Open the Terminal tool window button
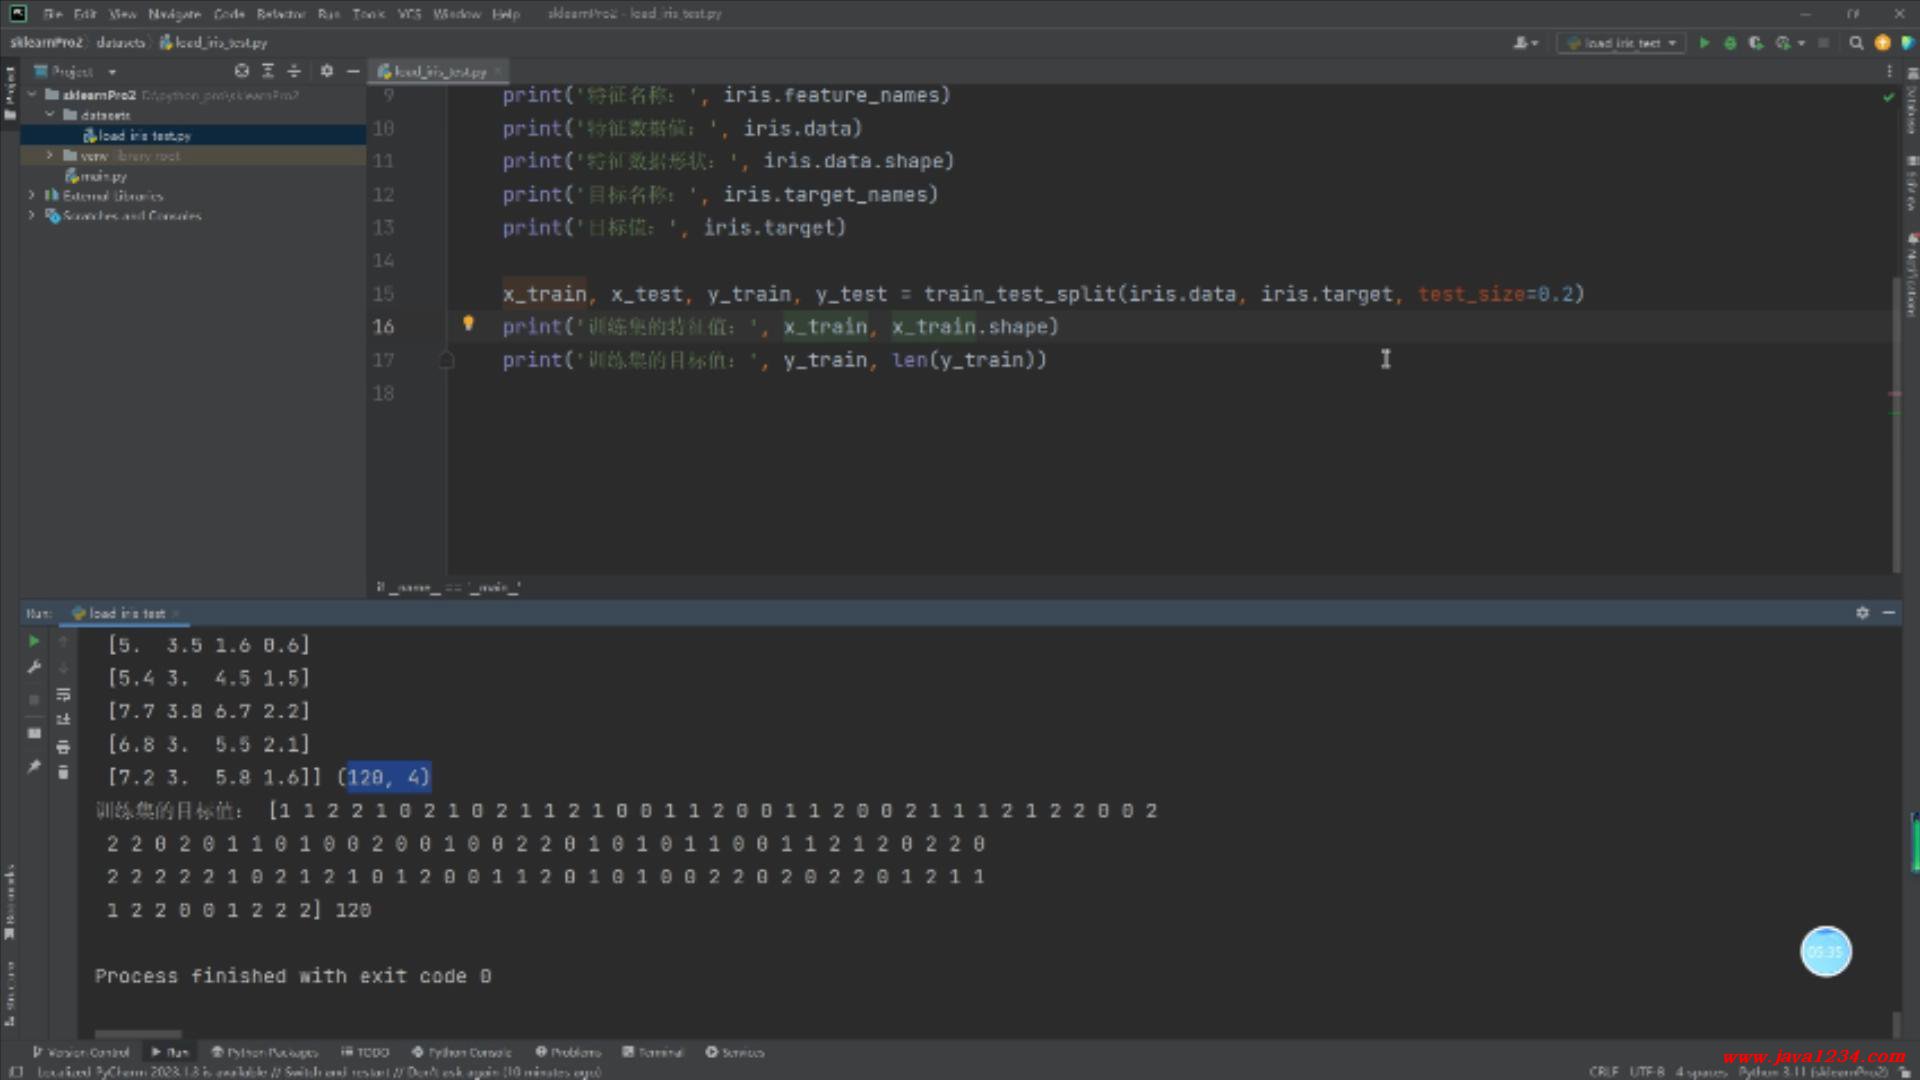Screen dimensions: 1920x1080 click(653, 1052)
